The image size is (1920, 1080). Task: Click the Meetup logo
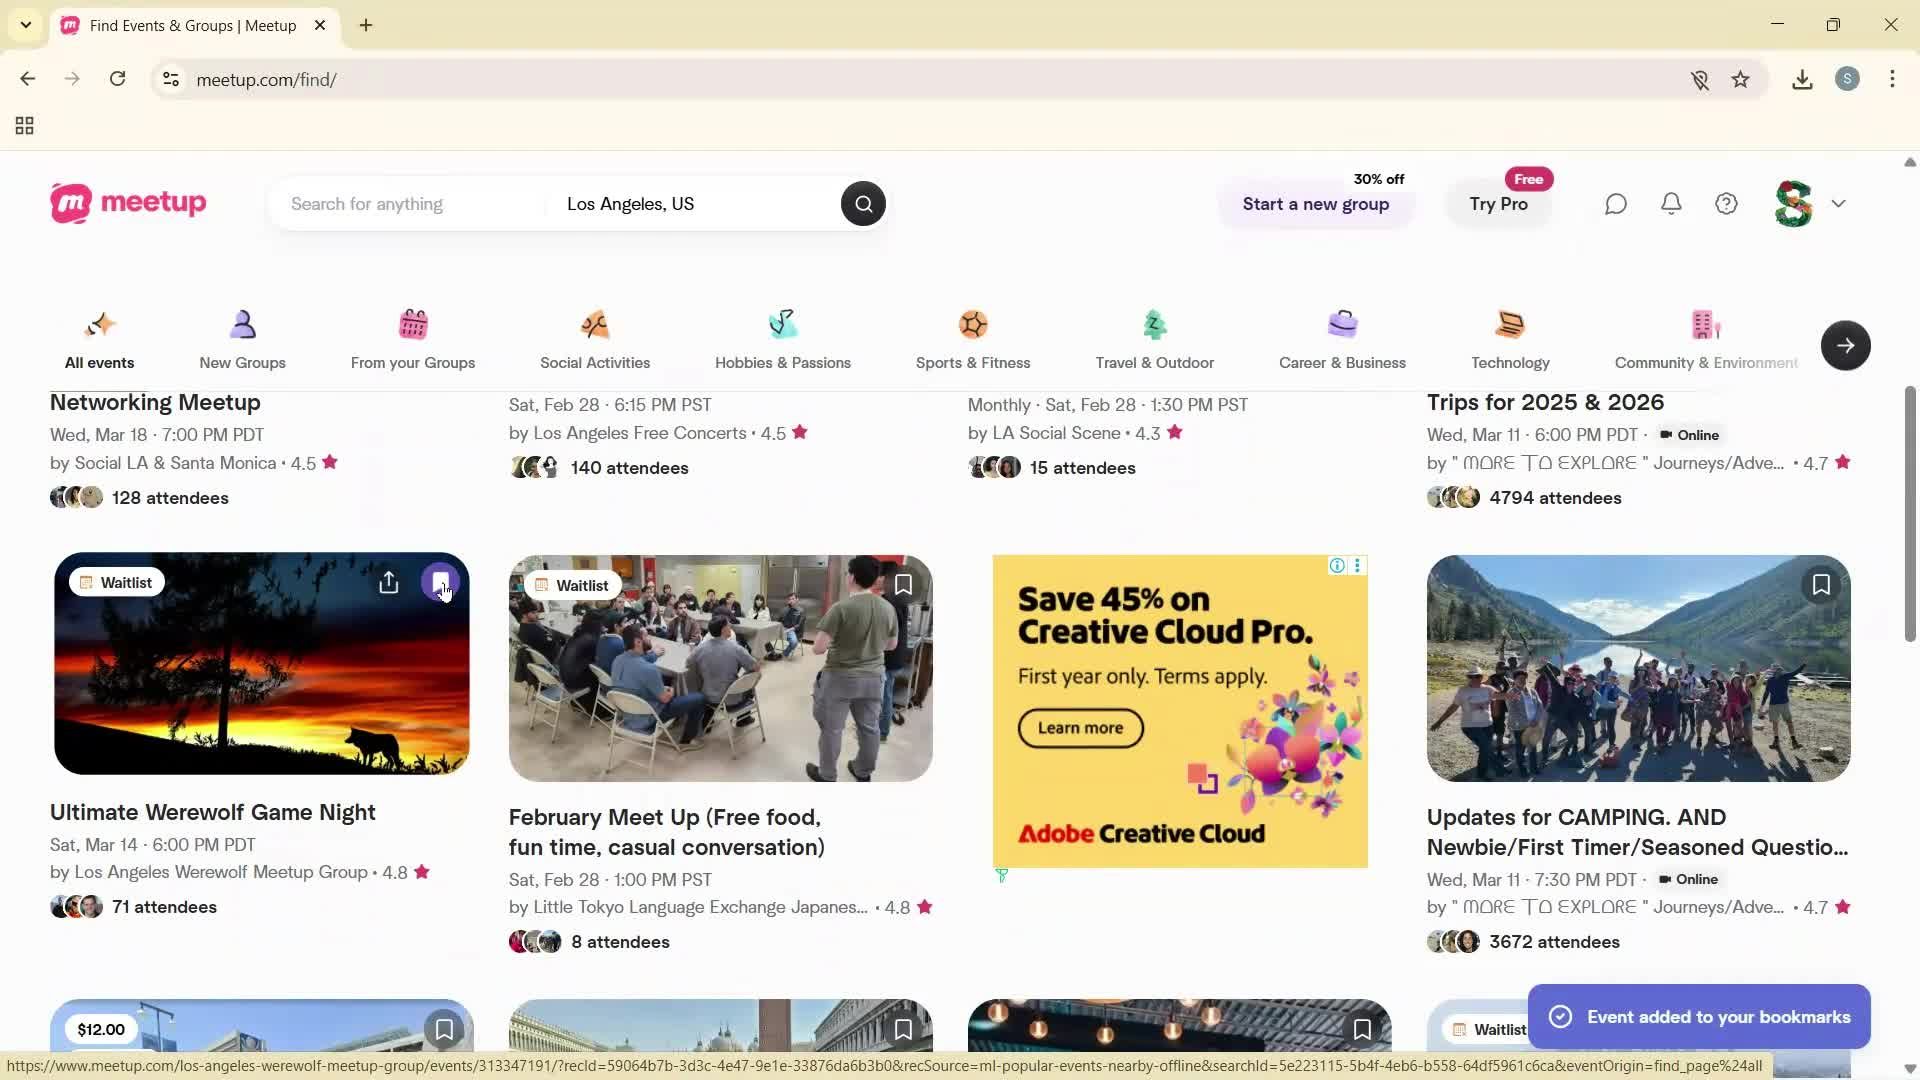[x=128, y=203]
